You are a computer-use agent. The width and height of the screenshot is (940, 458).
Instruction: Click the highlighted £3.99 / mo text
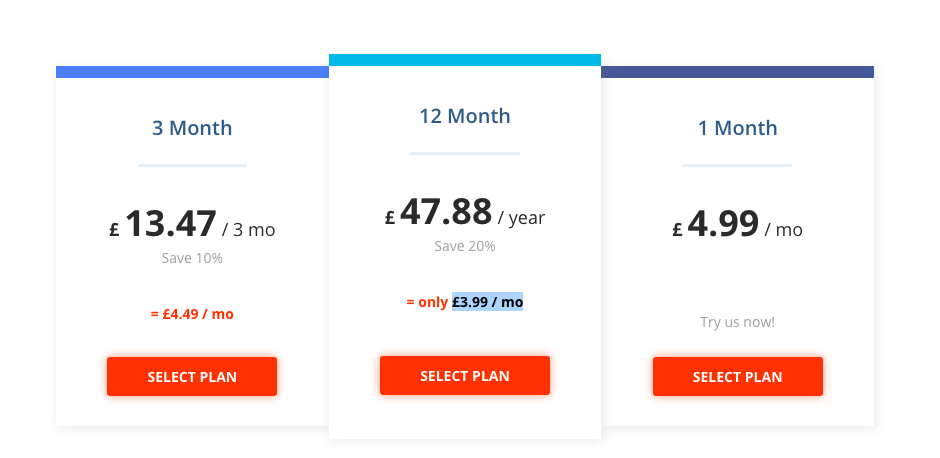[x=487, y=302]
